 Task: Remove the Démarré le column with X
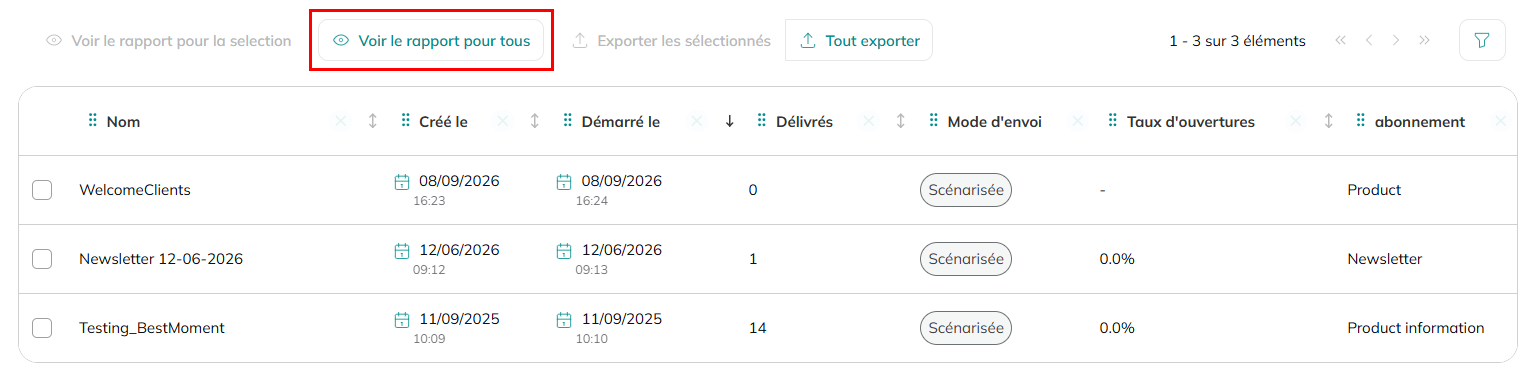click(697, 121)
